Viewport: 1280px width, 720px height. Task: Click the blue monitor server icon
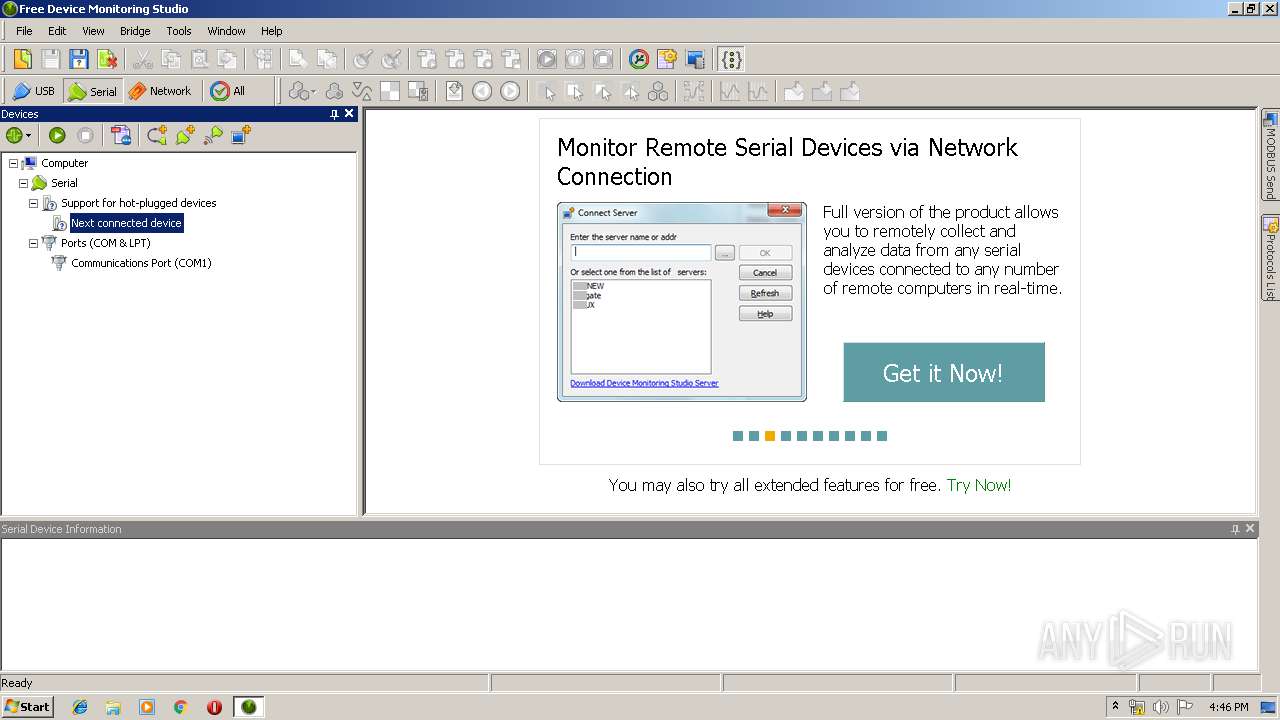pos(695,59)
